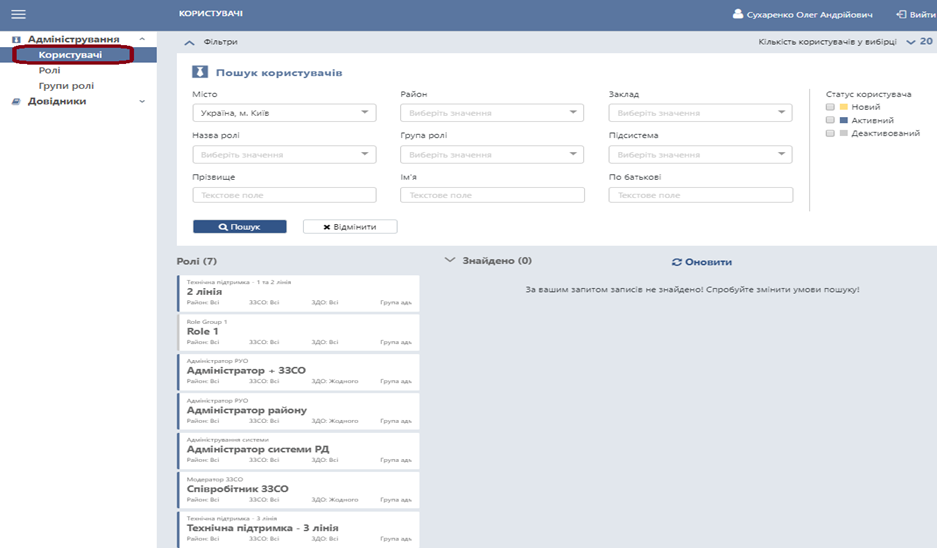
Task: Click the Адміністрування section icon
Action: (x=16, y=39)
